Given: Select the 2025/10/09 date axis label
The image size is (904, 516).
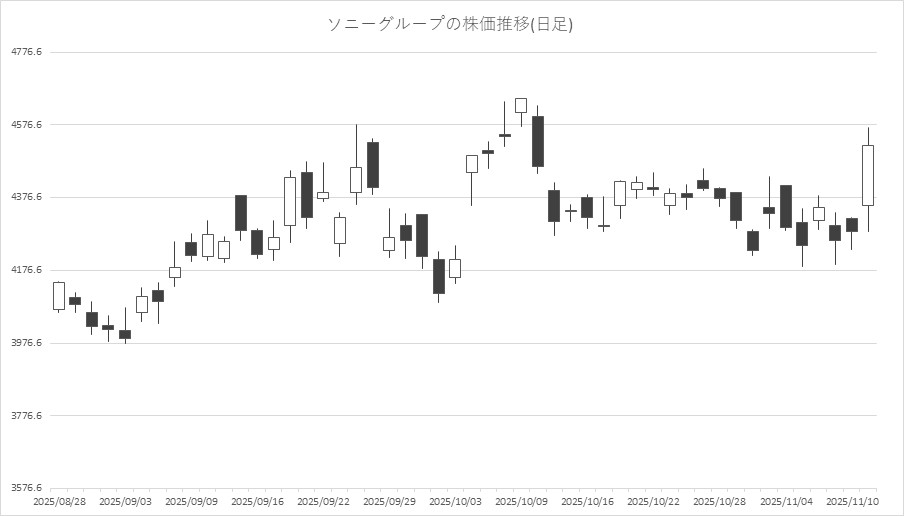Looking at the screenshot, I should point(521,500).
